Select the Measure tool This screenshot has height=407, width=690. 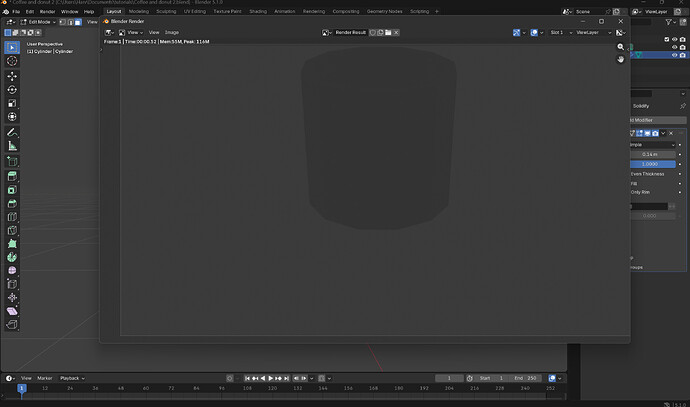pos(12,146)
